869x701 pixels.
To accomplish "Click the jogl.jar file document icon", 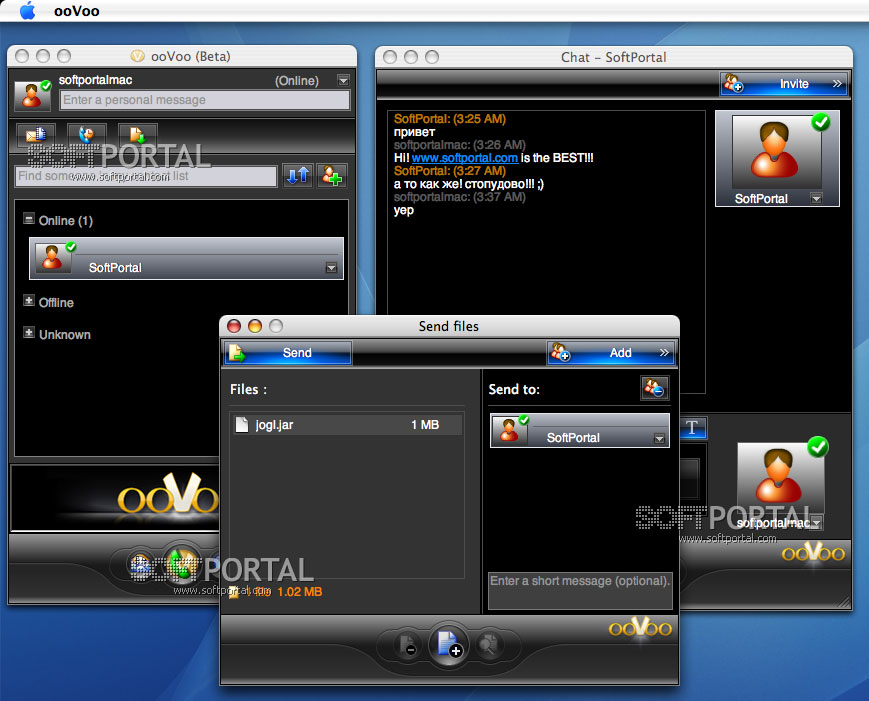I will [242, 424].
